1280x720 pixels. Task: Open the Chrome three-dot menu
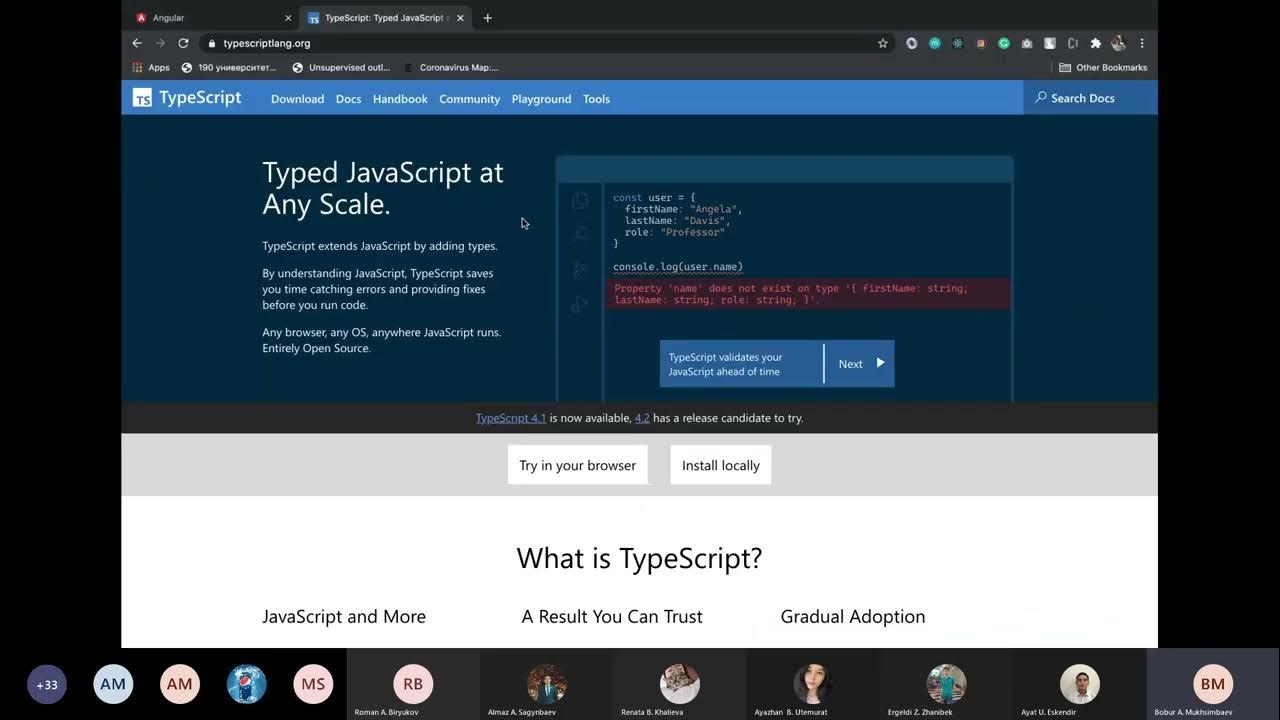(1142, 43)
